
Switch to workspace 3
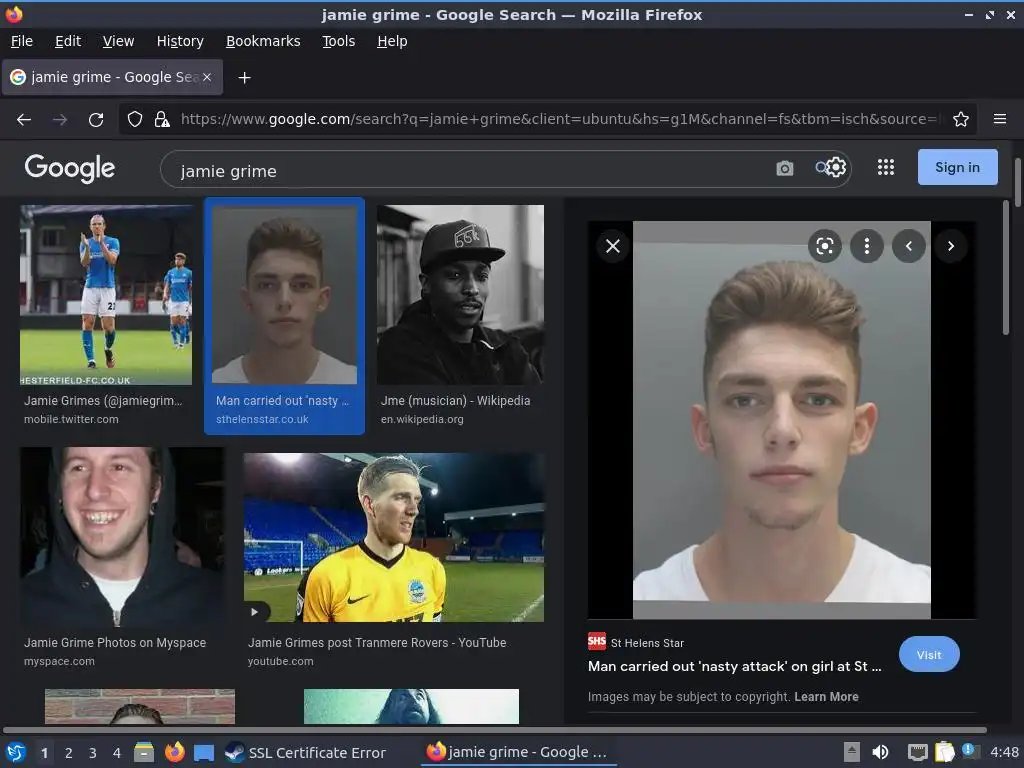click(93, 752)
